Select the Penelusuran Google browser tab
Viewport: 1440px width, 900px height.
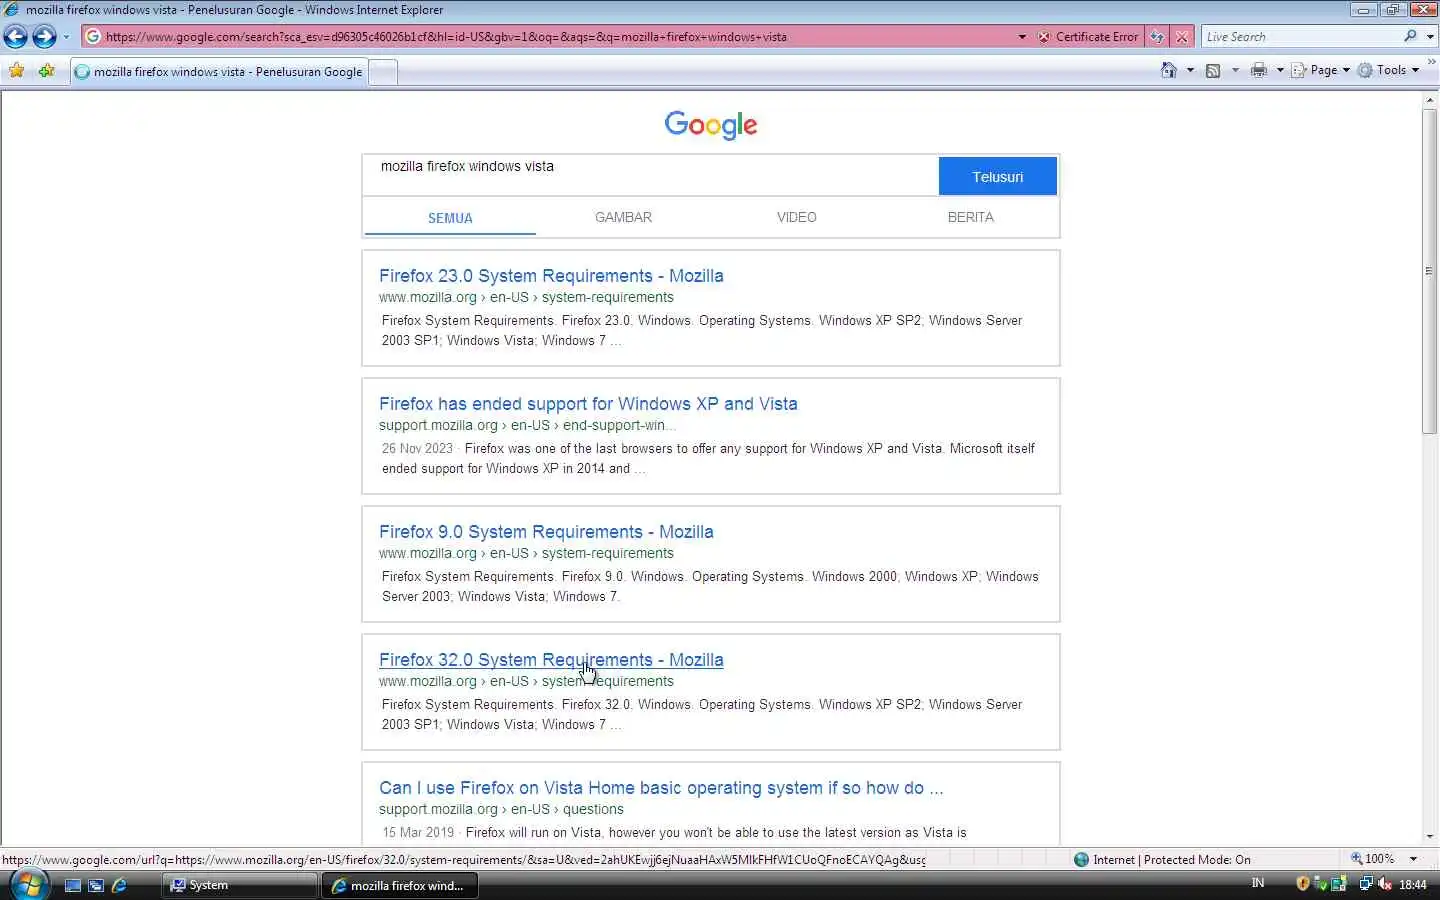point(219,71)
